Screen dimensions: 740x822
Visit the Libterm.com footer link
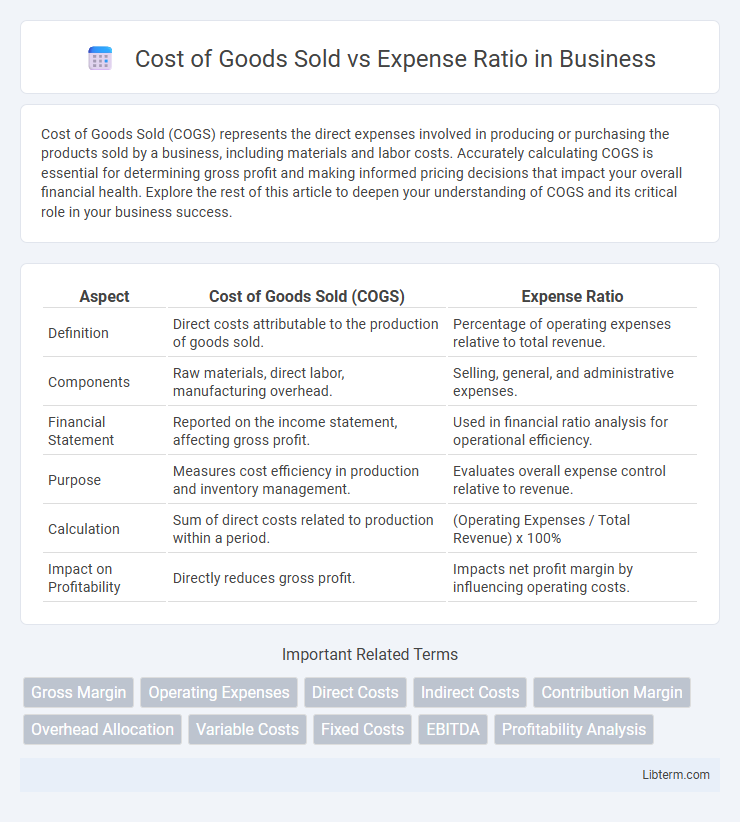[676, 774]
